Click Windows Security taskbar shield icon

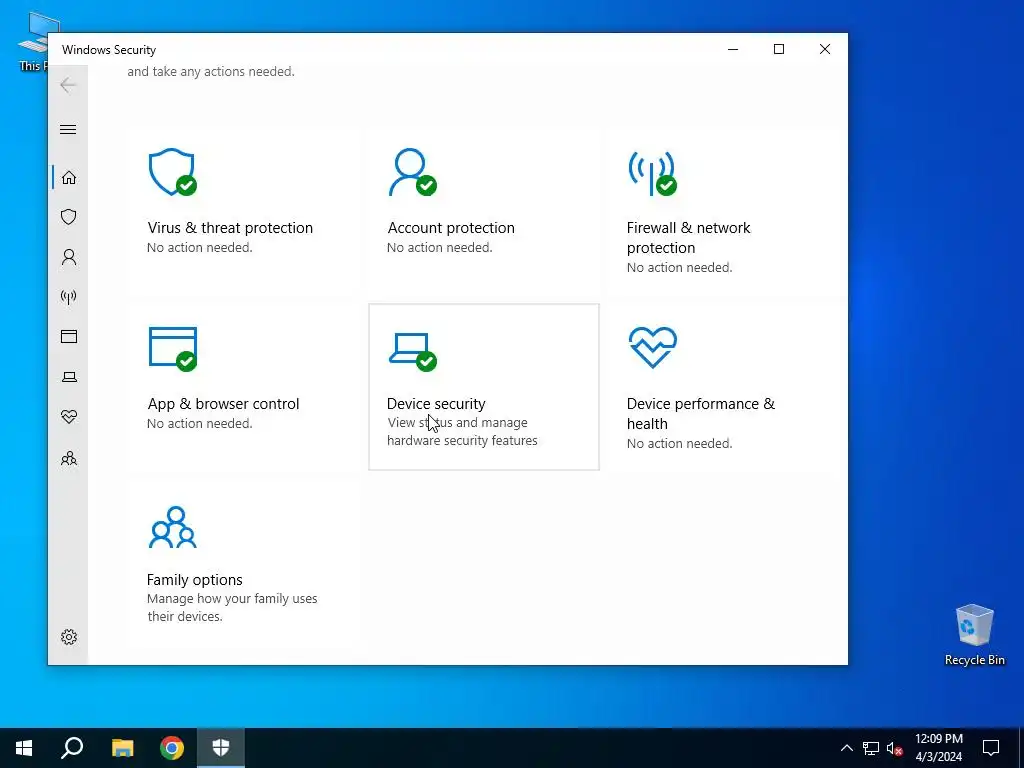221,748
